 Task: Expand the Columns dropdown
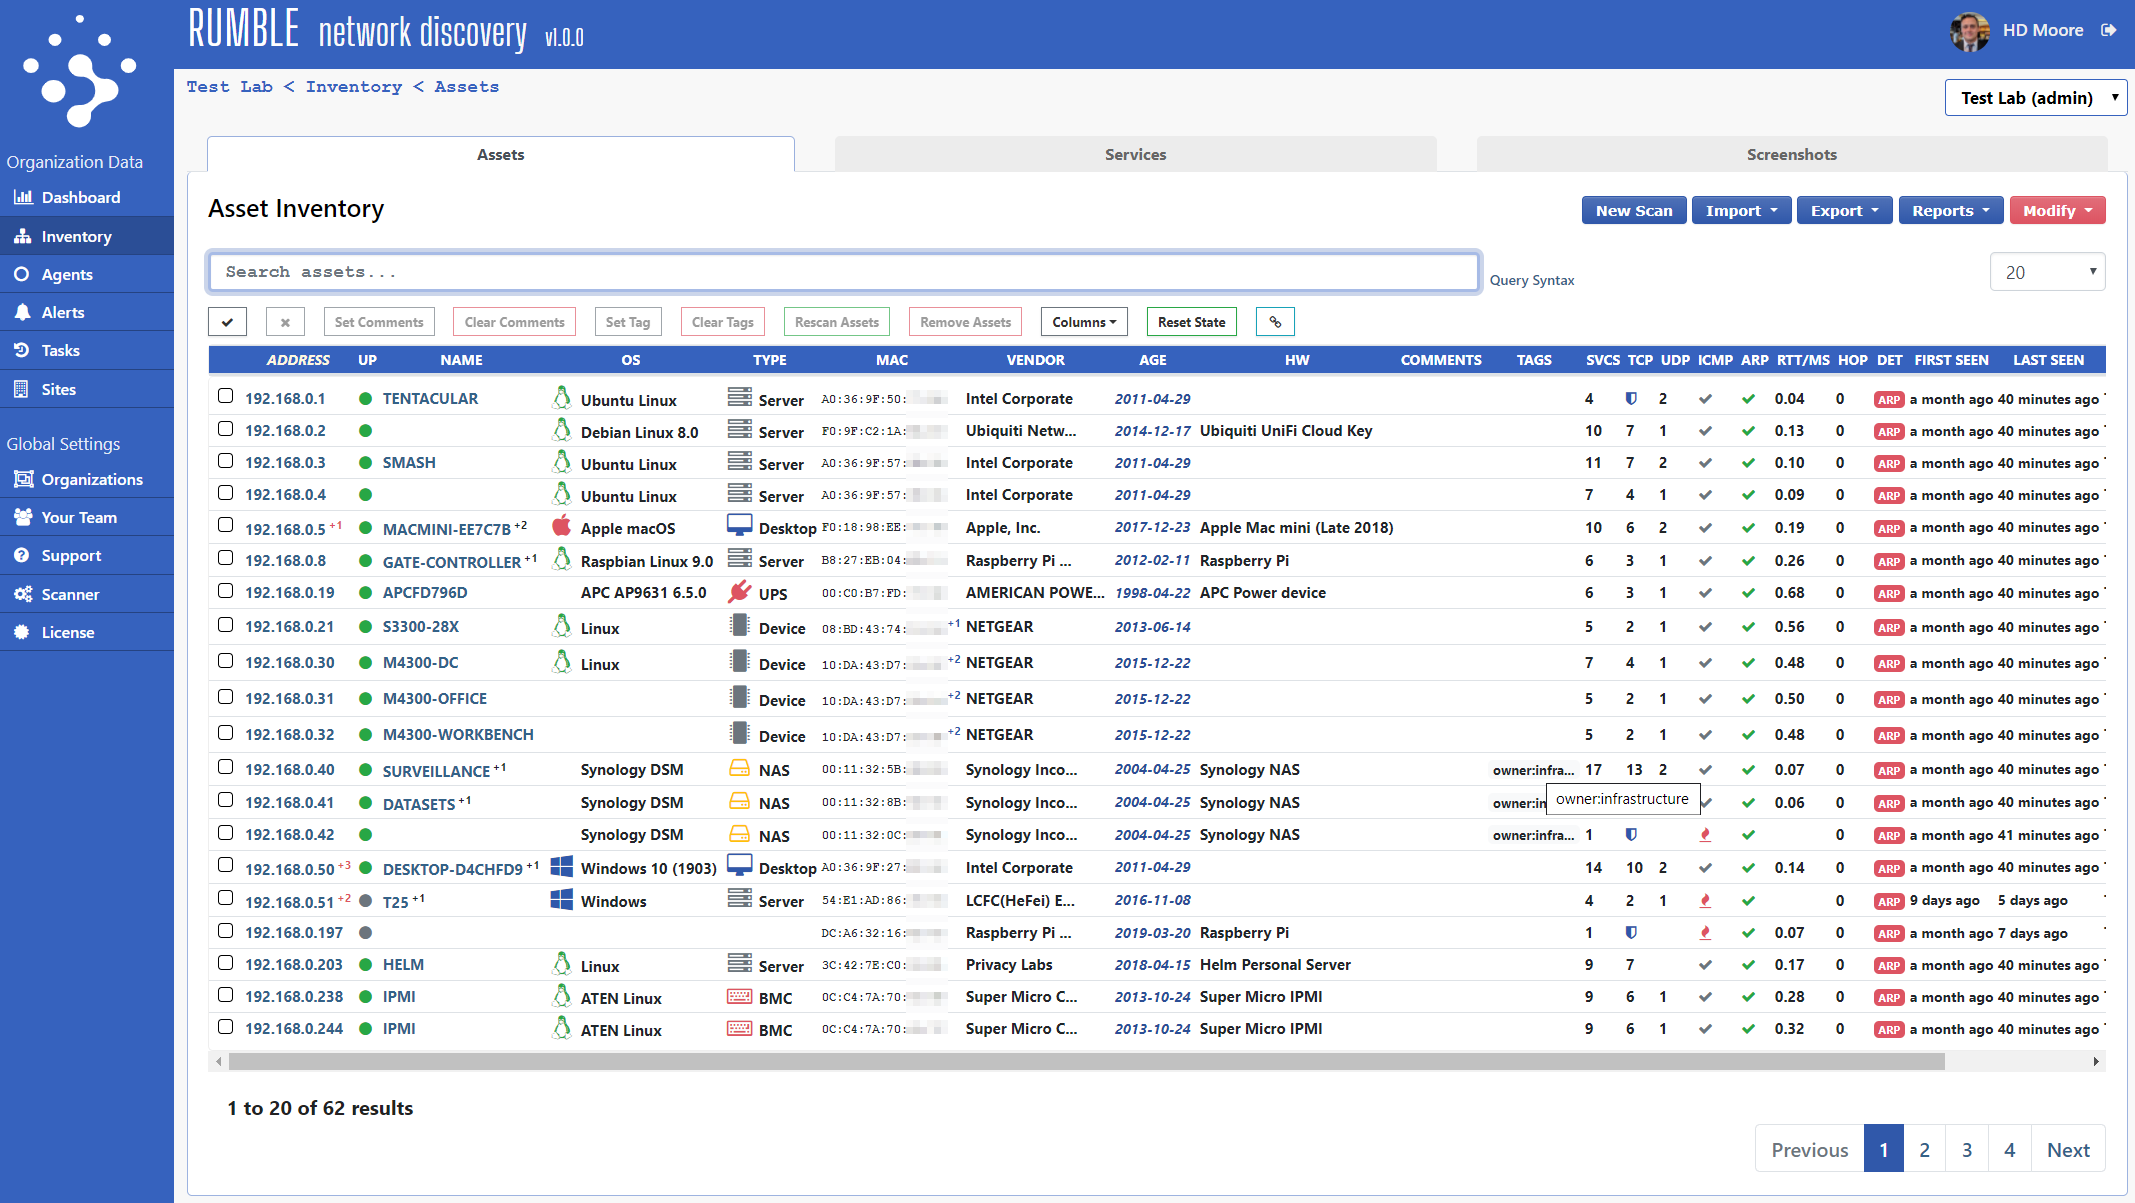(1084, 322)
